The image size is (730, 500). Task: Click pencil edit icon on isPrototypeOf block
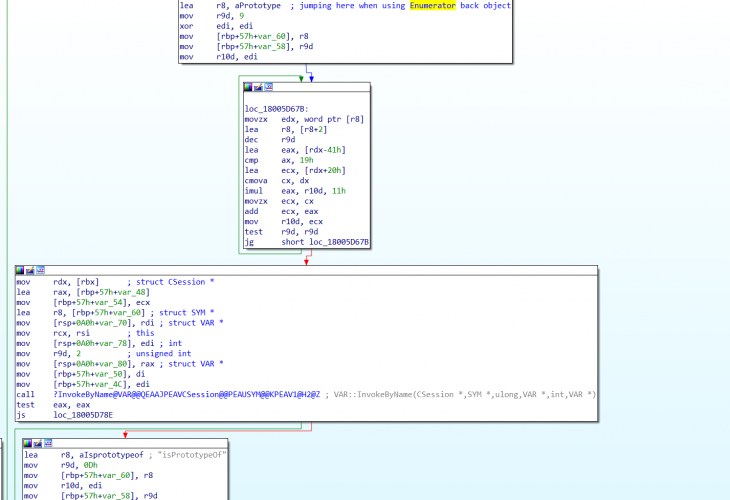(36, 442)
